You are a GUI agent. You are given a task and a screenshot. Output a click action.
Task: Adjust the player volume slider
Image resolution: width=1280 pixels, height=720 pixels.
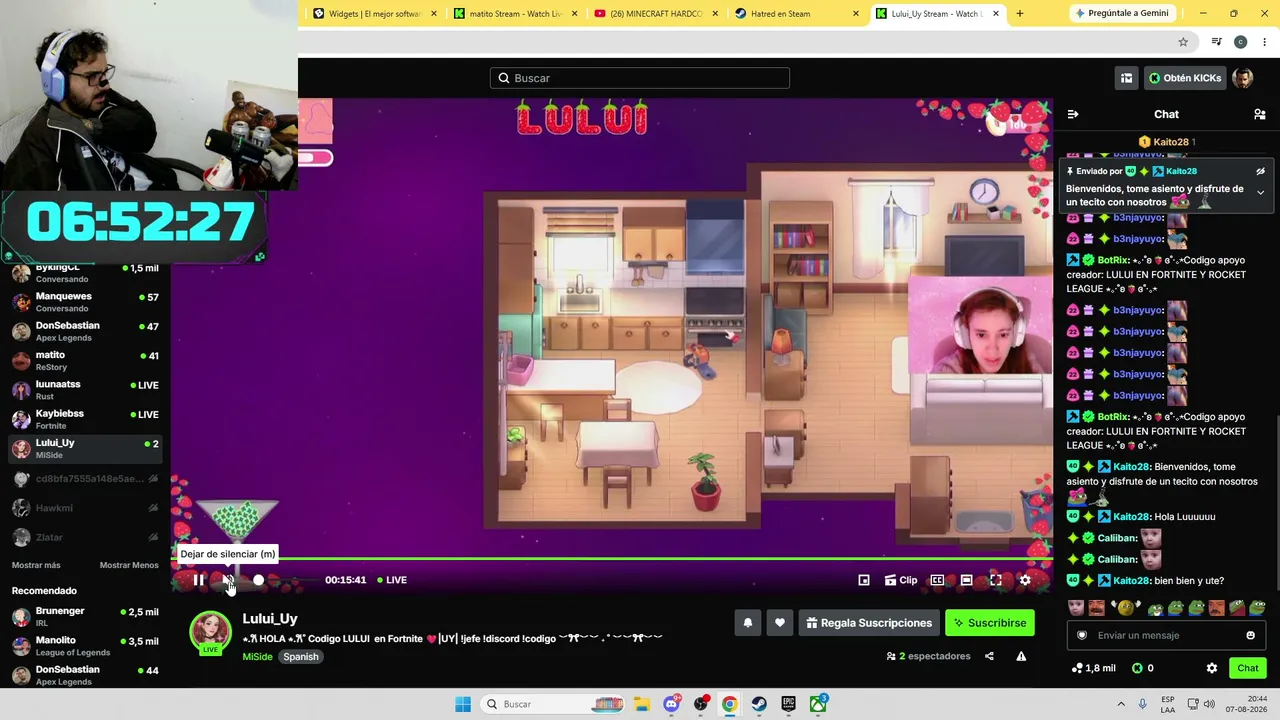(x=258, y=580)
